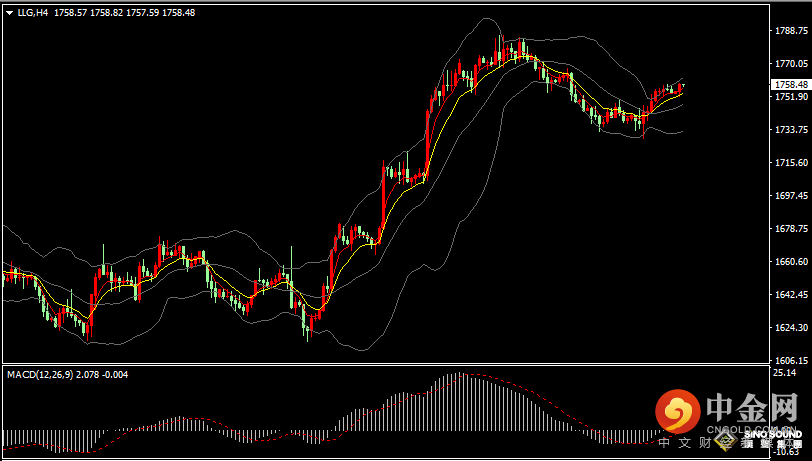Click the 1788.05 price axis label
The image size is (812, 461).
[x=791, y=31]
